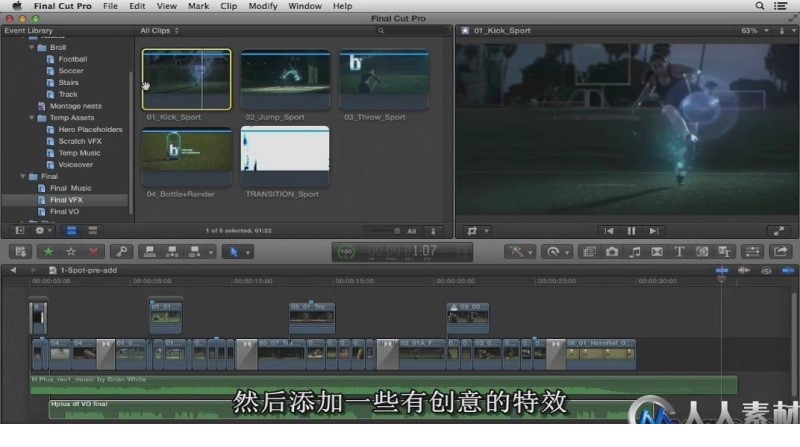
Task: Show the Effects browser
Action: (589, 252)
